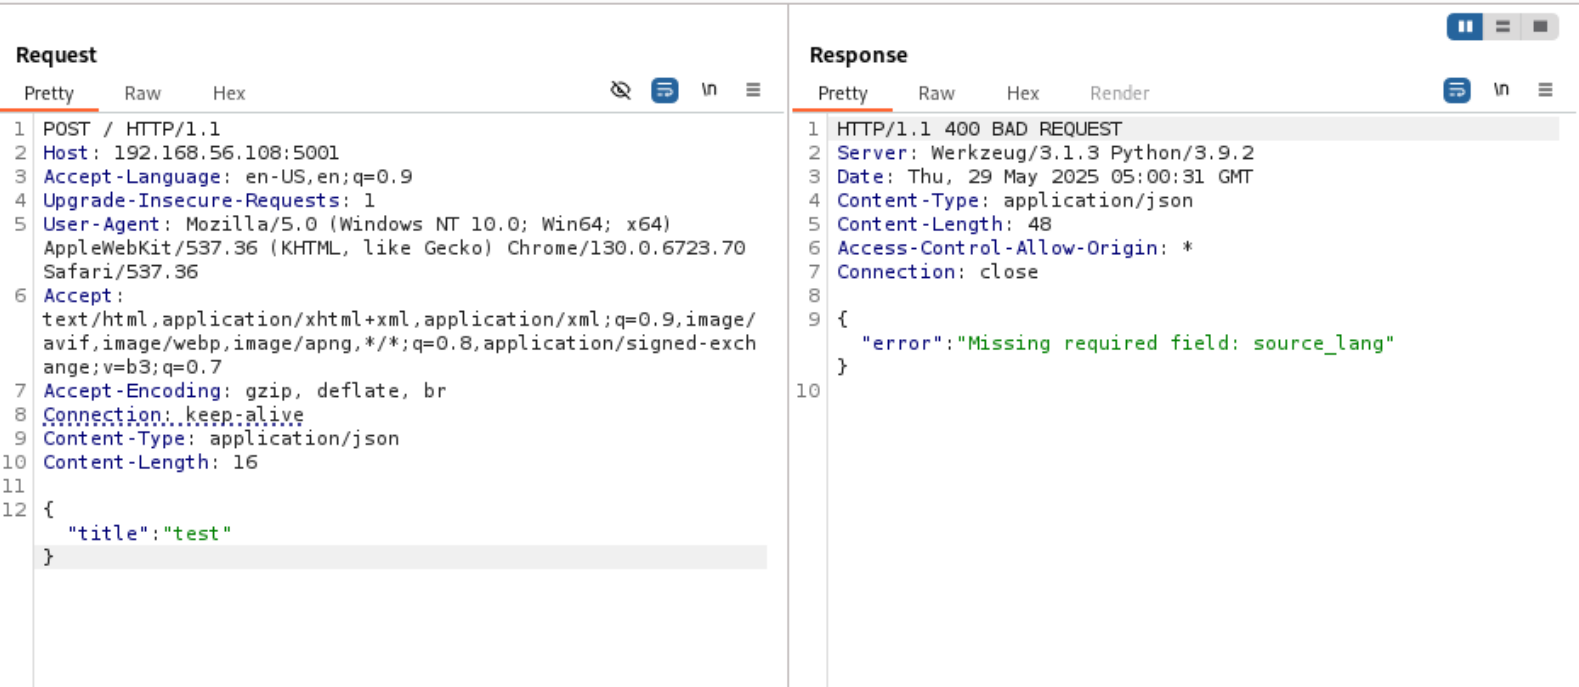The image size is (1579, 687).
Task: Show newline characters (\n) in Response panel
Action: (x=1501, y=90)
